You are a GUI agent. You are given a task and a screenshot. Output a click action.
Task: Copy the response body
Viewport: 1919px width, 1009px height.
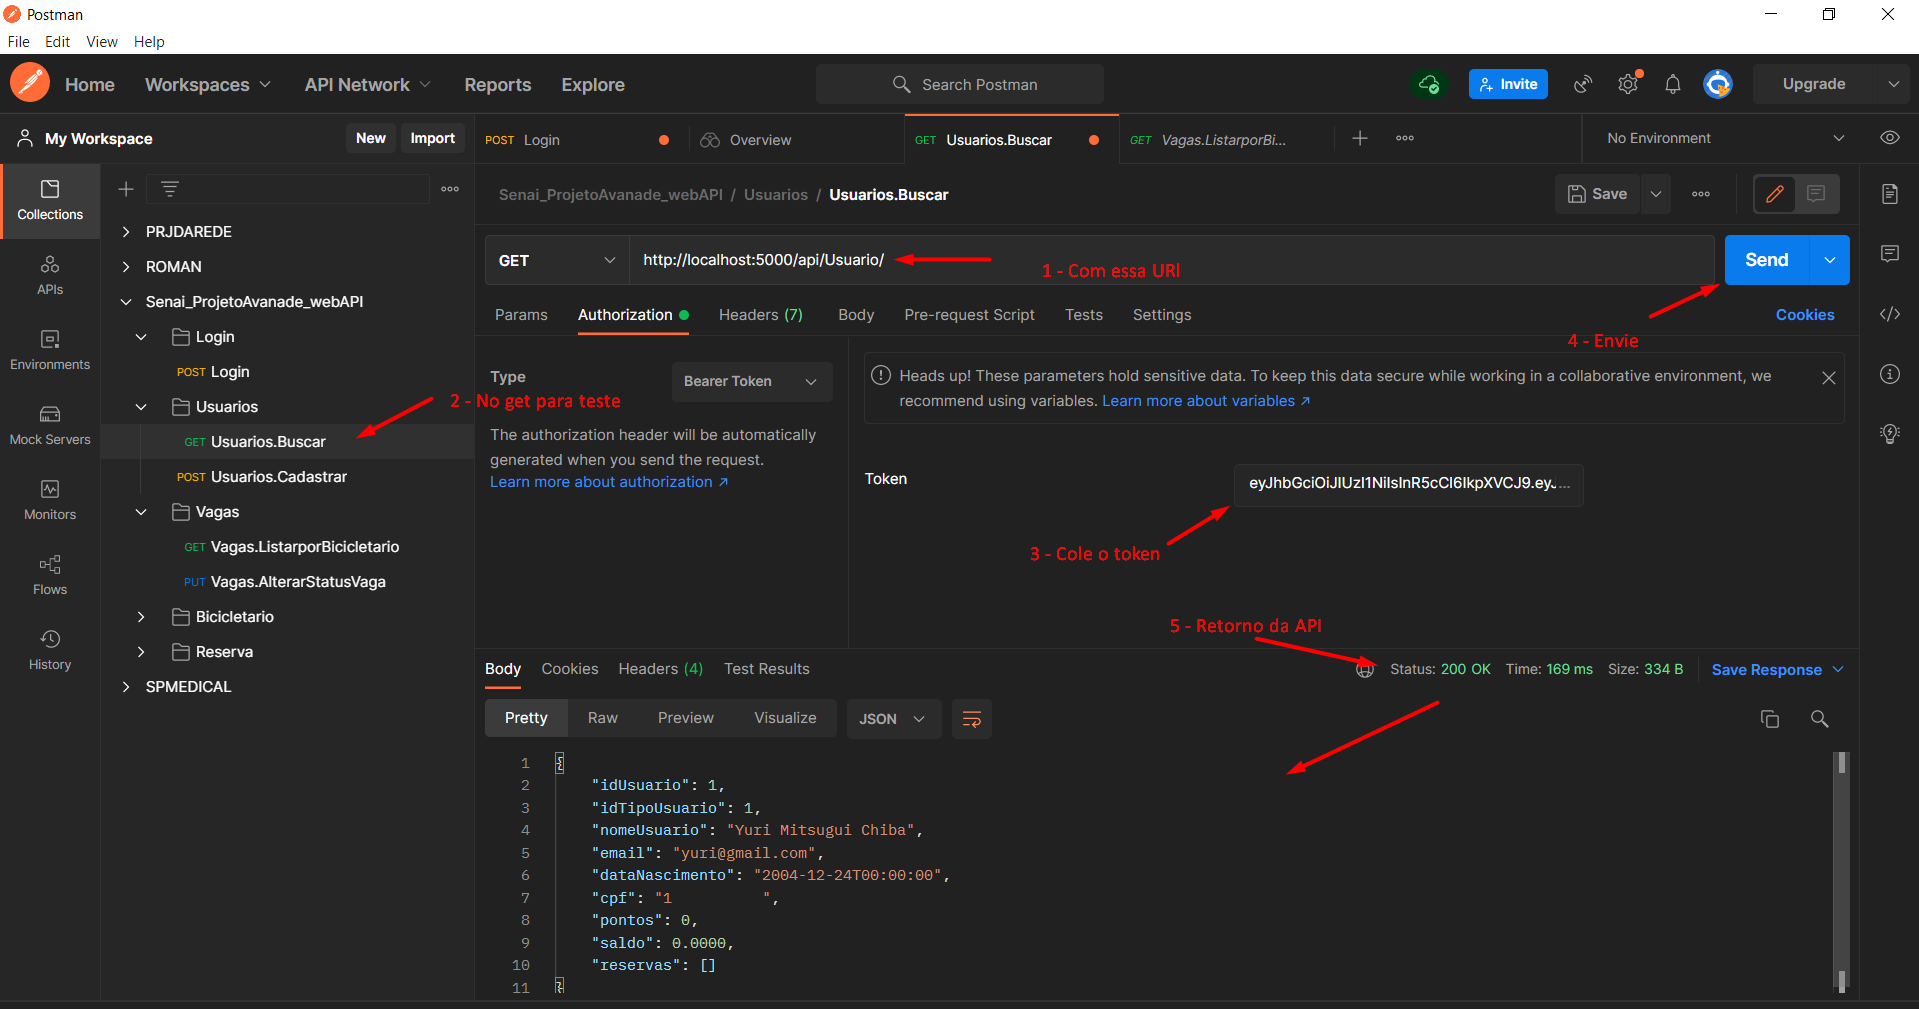(x=1770, y=718)
